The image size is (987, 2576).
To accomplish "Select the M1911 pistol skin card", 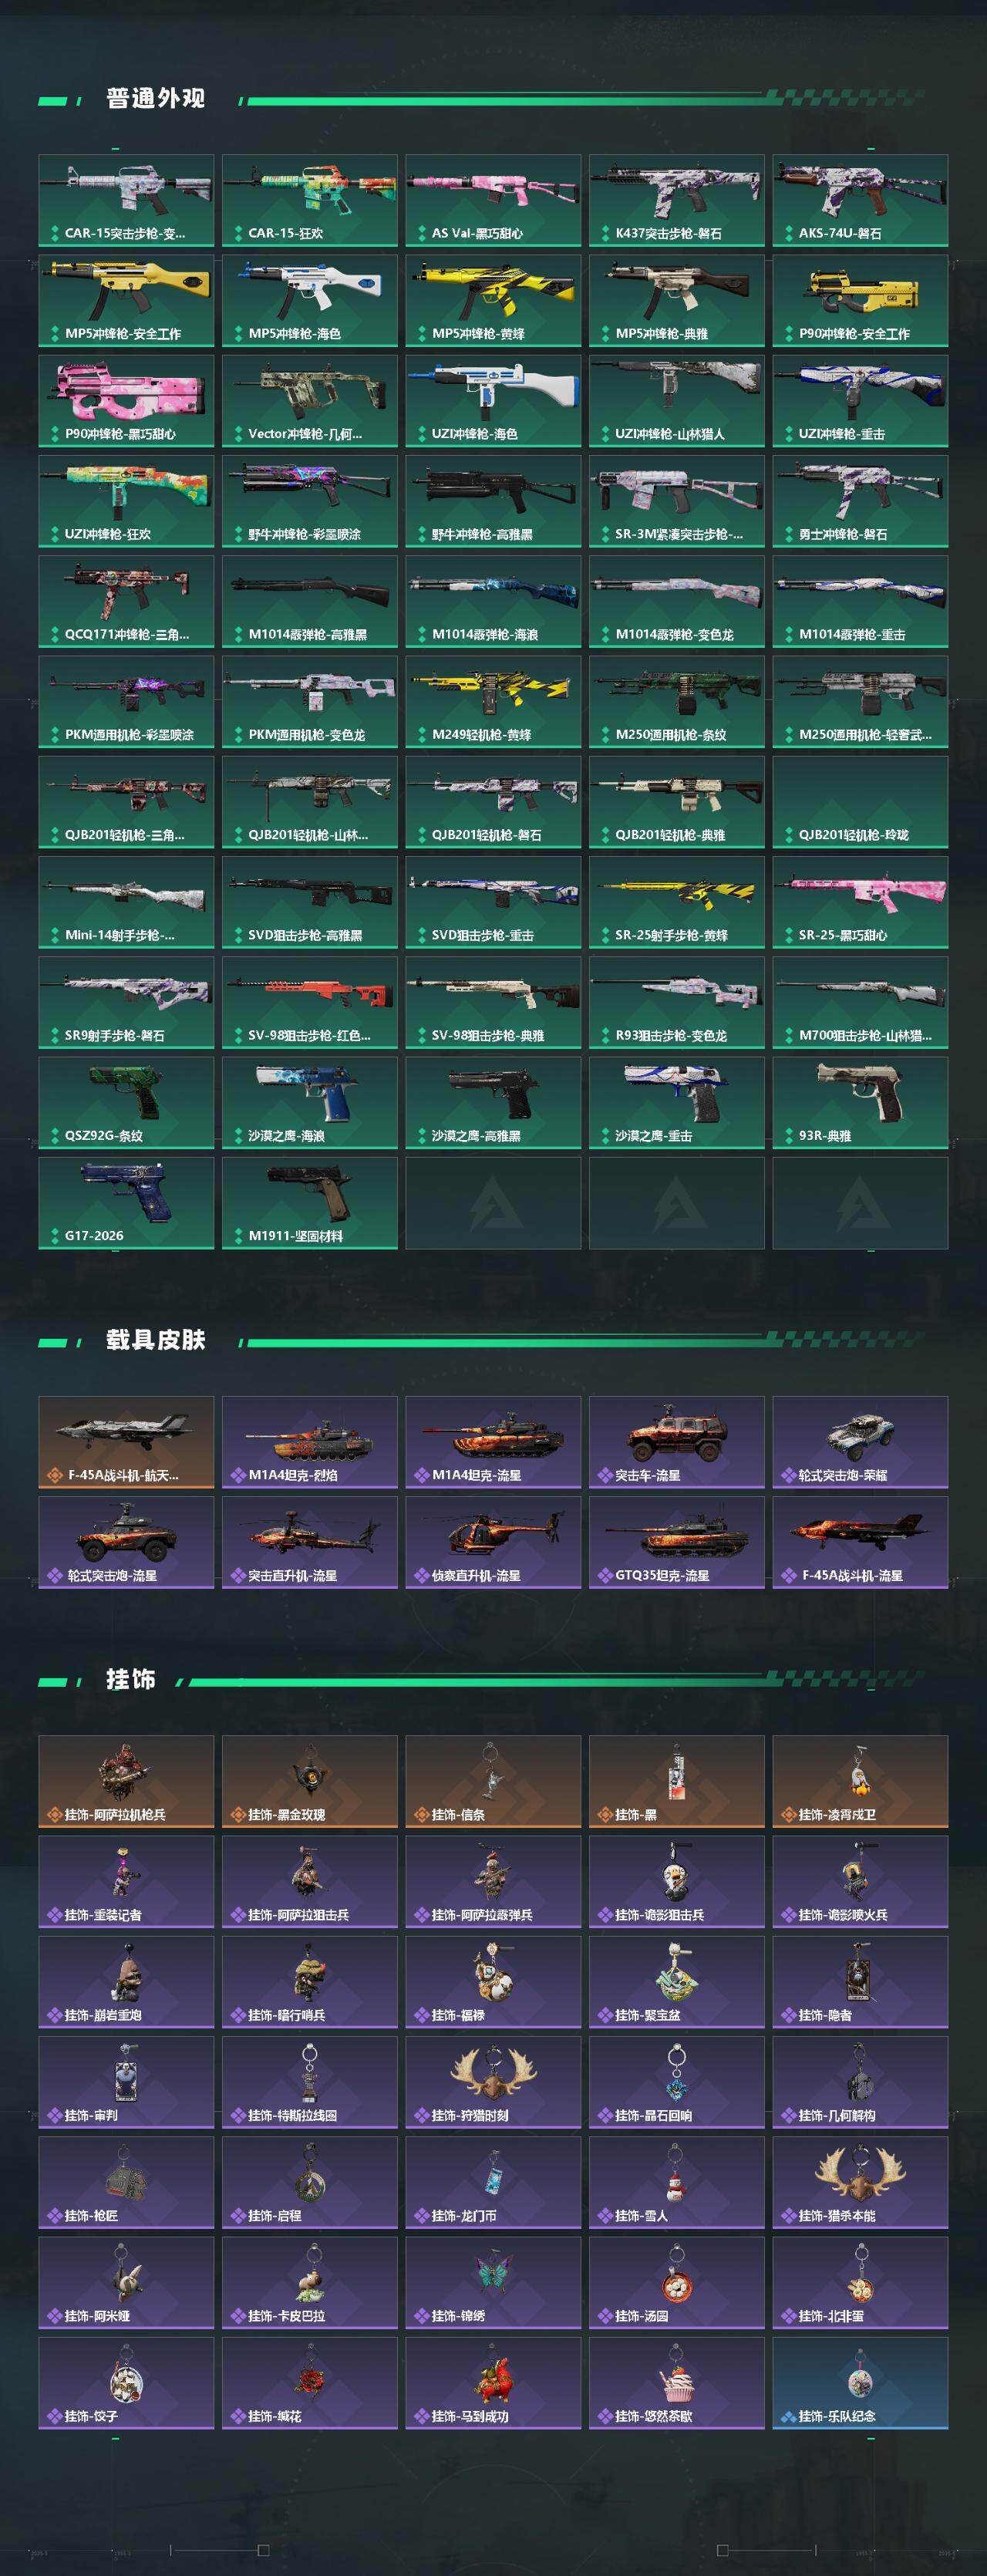I will pos(310,1203).
